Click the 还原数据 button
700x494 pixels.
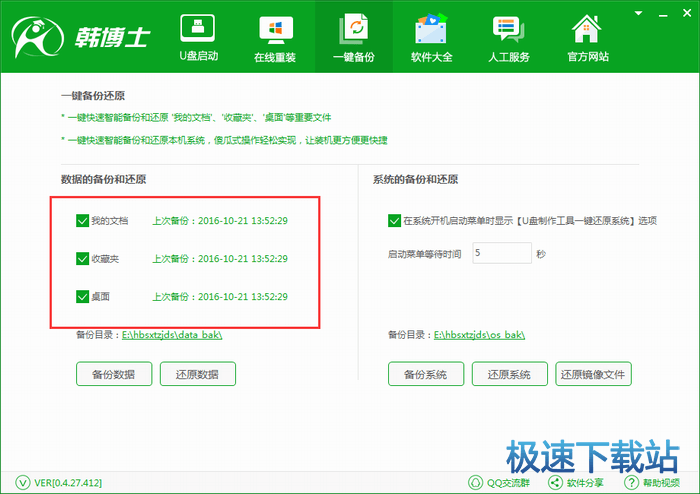[x=198, y=374]
